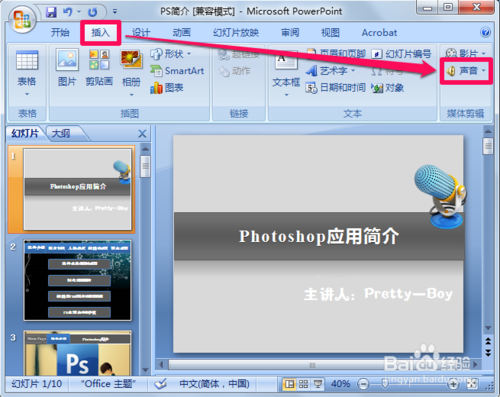Insert a picture via 图片 icon
Screen dimensions: 500x397
tap(67, 67)
